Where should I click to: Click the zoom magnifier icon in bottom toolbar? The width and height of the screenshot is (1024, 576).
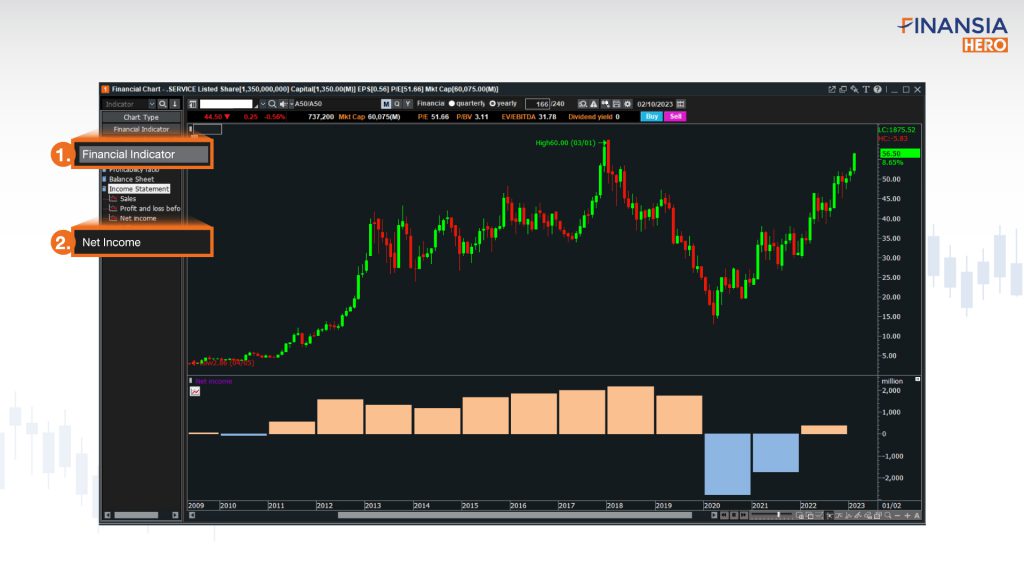pyautogui.click(x=888, y=515)
